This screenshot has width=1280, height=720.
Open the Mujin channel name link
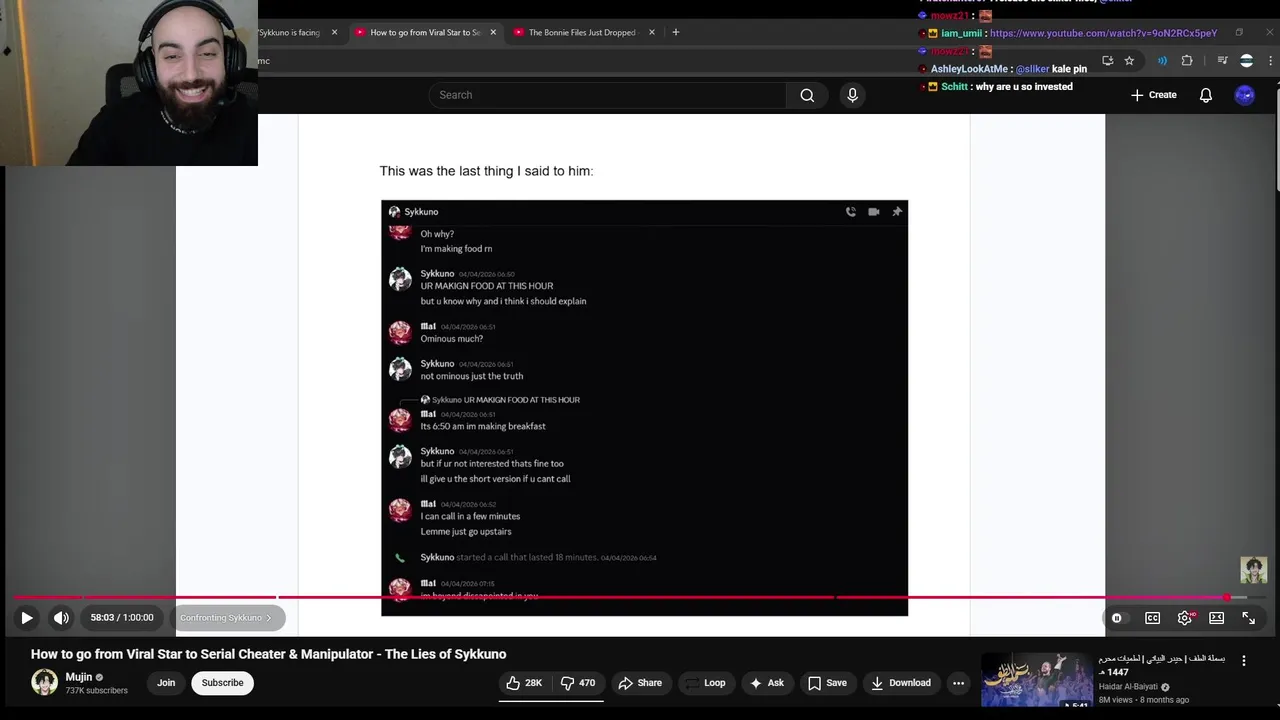tap(79, 677)
